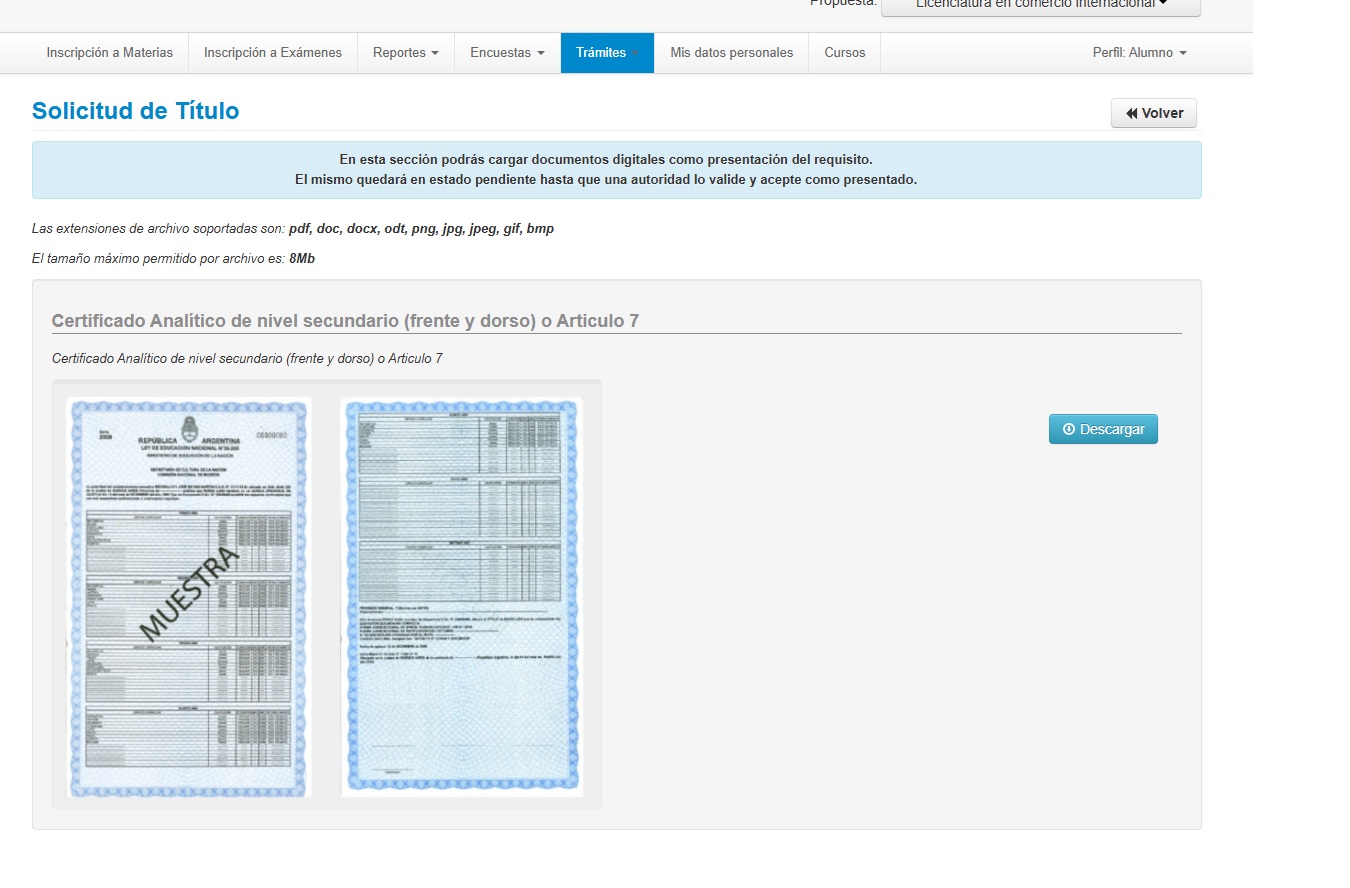The height and width of the screenshot is (888, 1350).
Task: Click the italic Certificado Analítico description
Action: click(246, 358)
